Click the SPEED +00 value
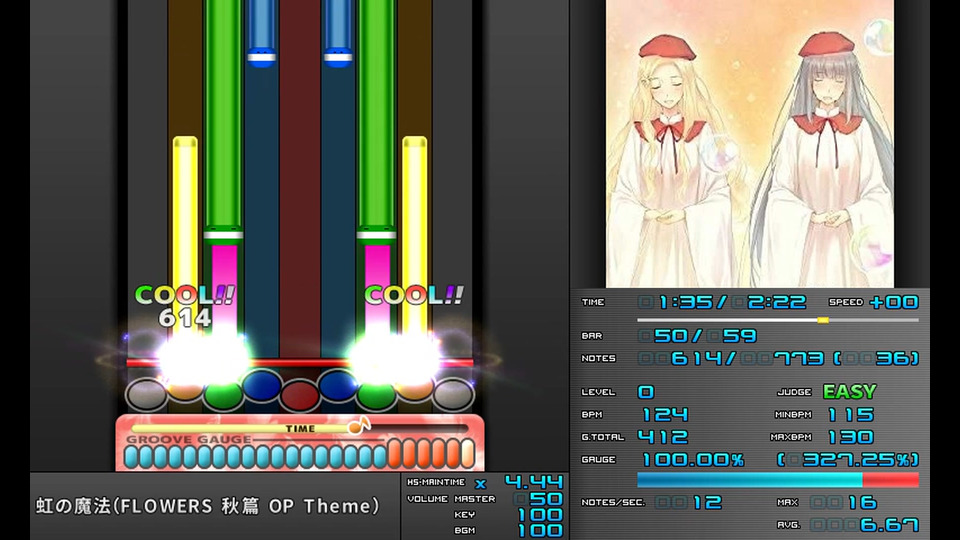960x540 pixels. pyautogui.click(x=894, y=302)
